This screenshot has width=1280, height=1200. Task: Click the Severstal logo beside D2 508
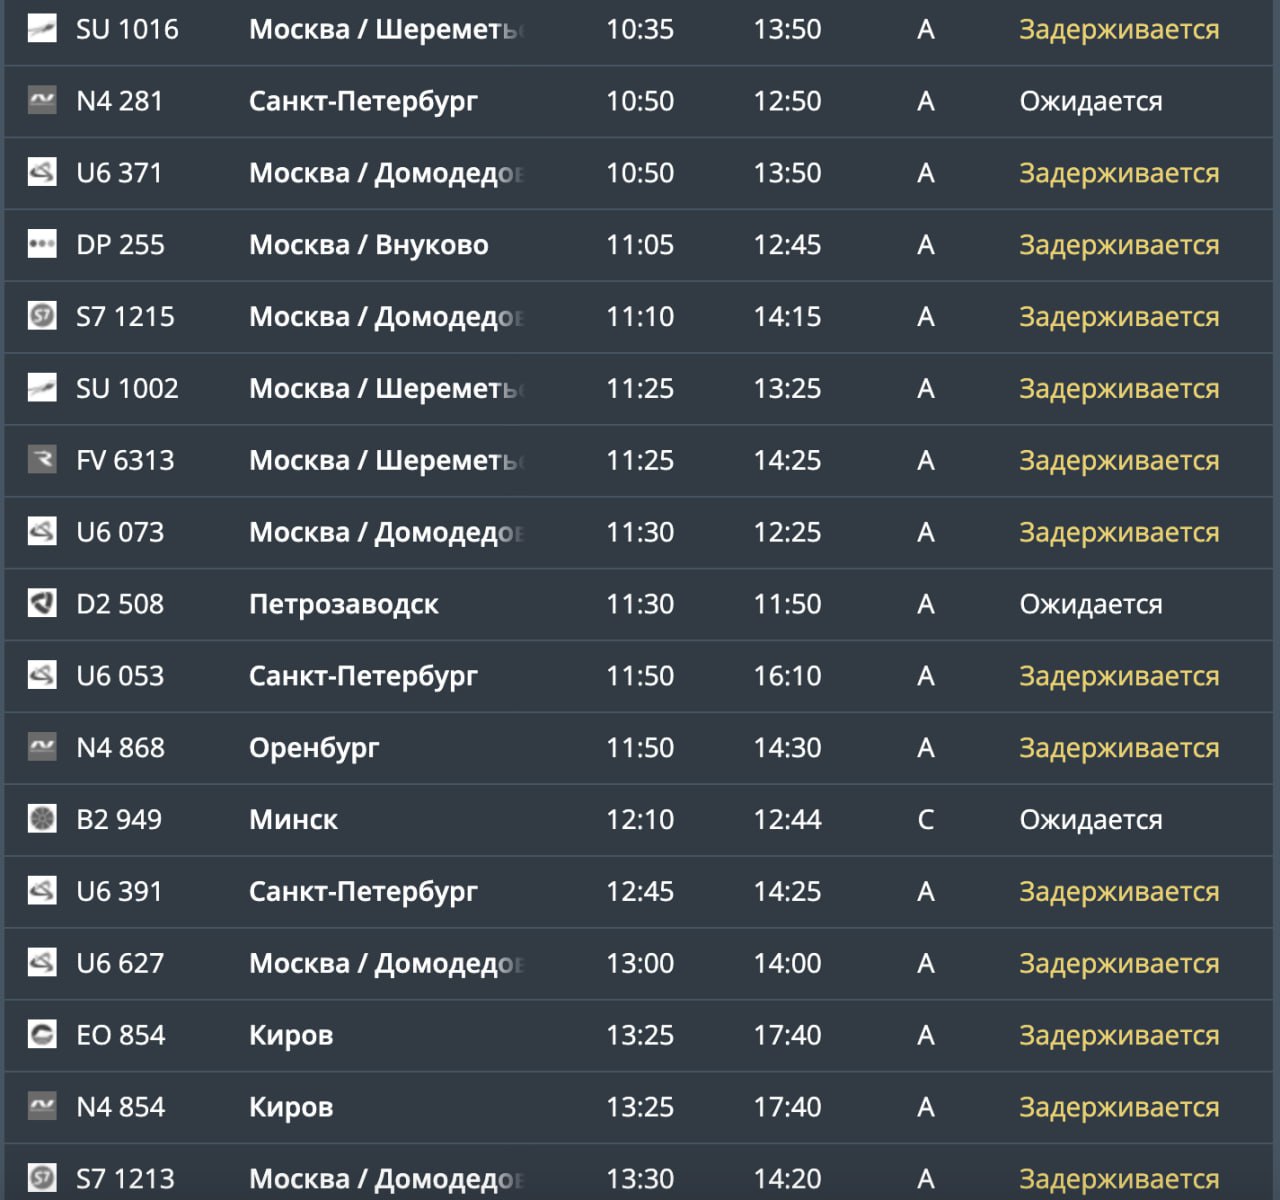(42, 603)
